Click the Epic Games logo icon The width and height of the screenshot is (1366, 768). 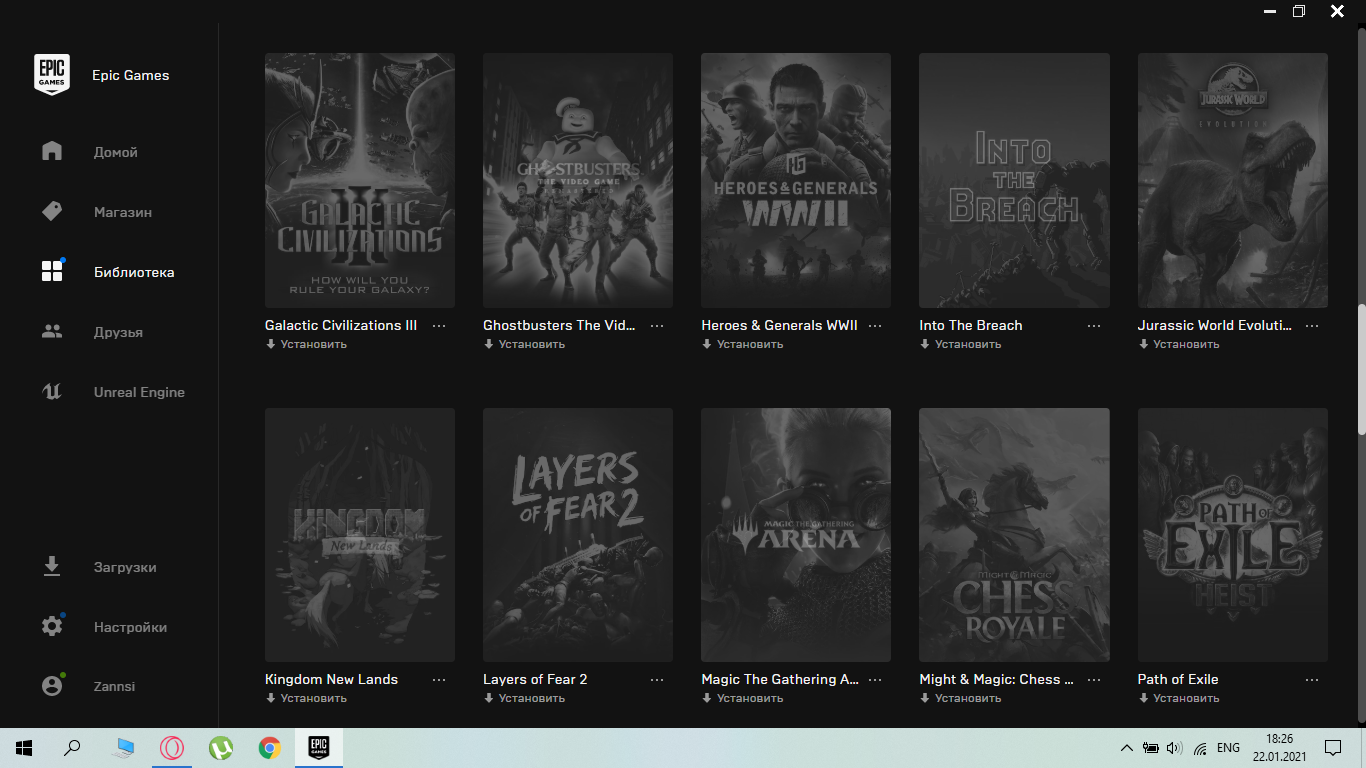[x=52, y=75]
